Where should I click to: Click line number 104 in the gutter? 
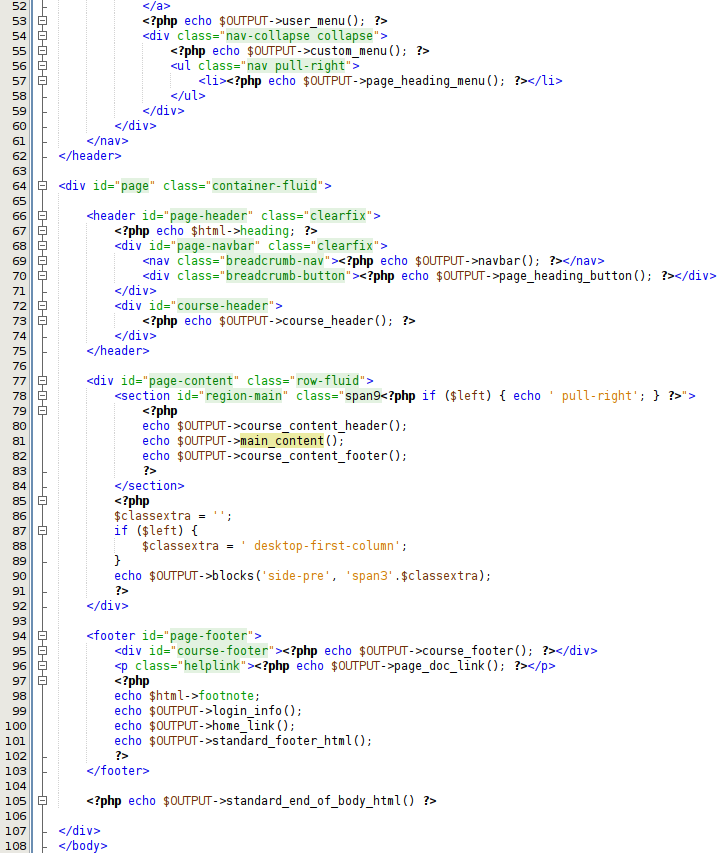[x=15, y=786]
